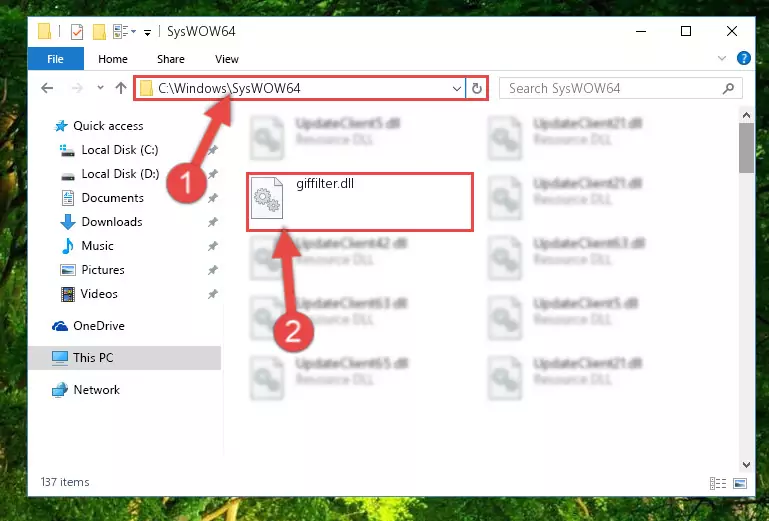Screen dimensions: 769x521
Task: Click the pin icon beside Music
Action: click(x=212, y=246)
